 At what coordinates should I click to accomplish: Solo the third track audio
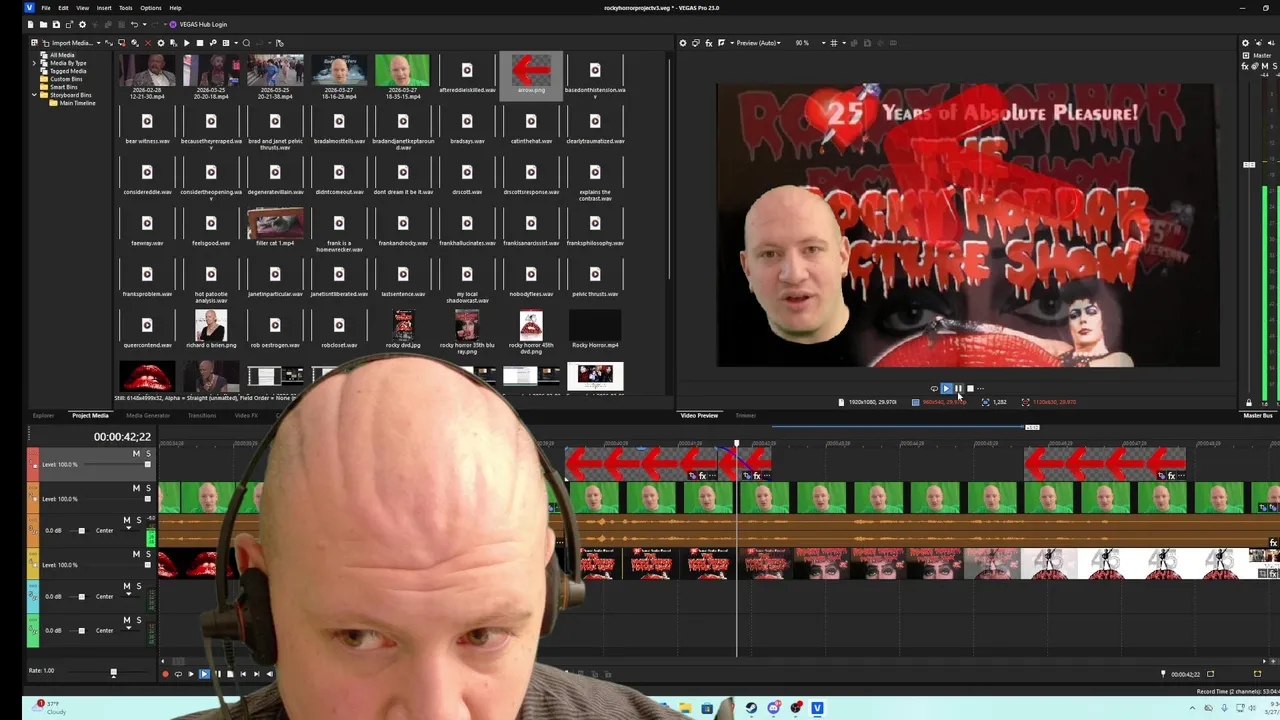[x=138, y=520]
